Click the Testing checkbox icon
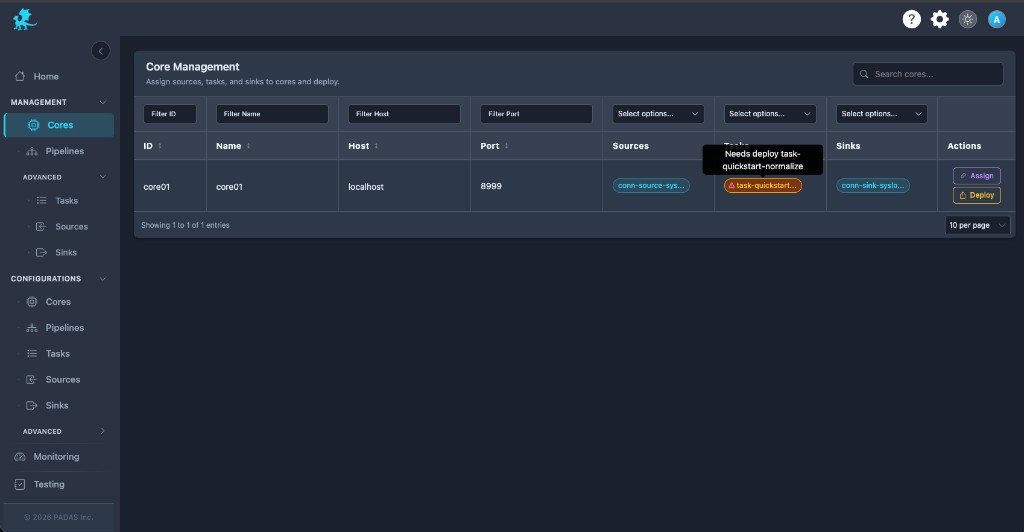The width and height of the screenshot is (1024, 532). 20,484
